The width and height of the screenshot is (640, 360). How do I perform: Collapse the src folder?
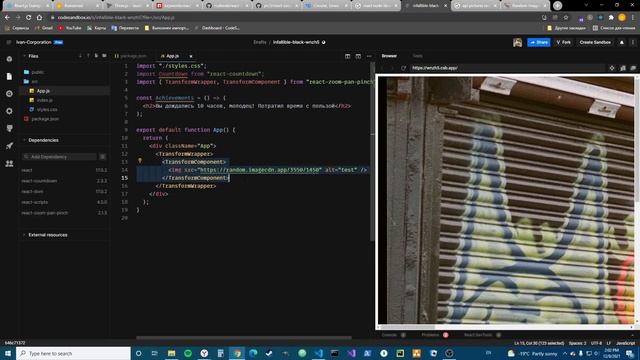pyautogui.click(x=34, y=81)
